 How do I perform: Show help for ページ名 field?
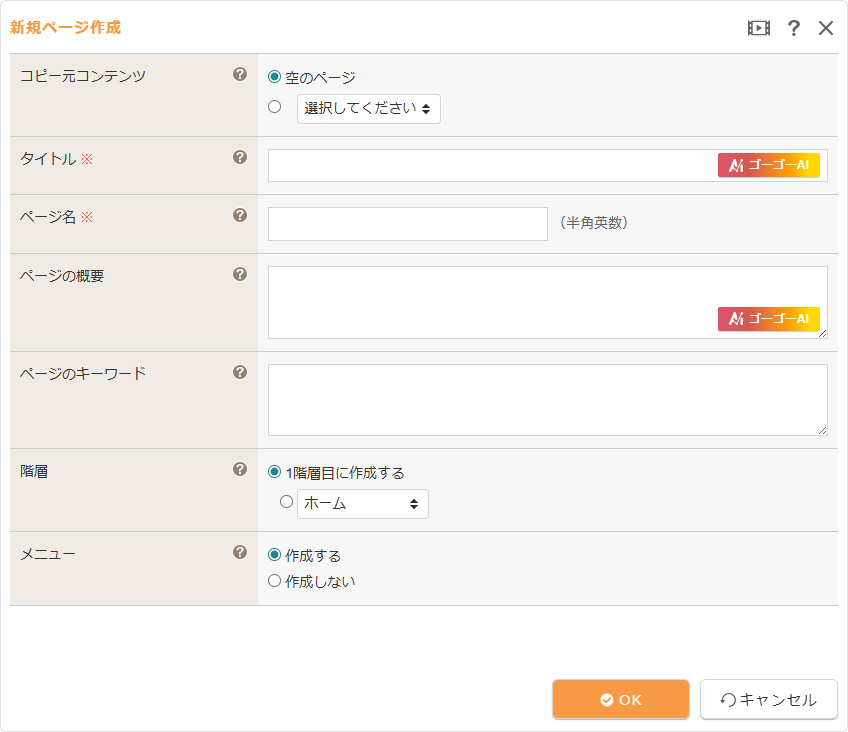tap(240, 215)
